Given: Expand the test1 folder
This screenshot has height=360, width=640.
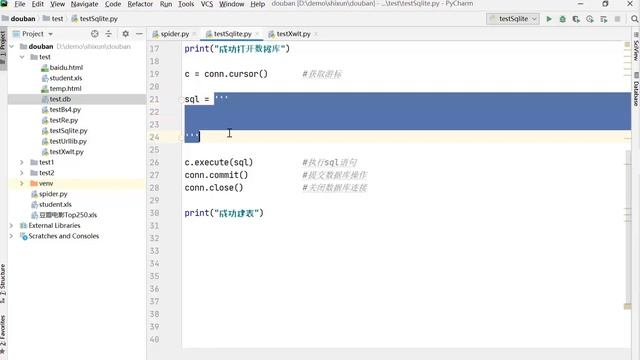Looking at the screenshot, I should (22, 162).
